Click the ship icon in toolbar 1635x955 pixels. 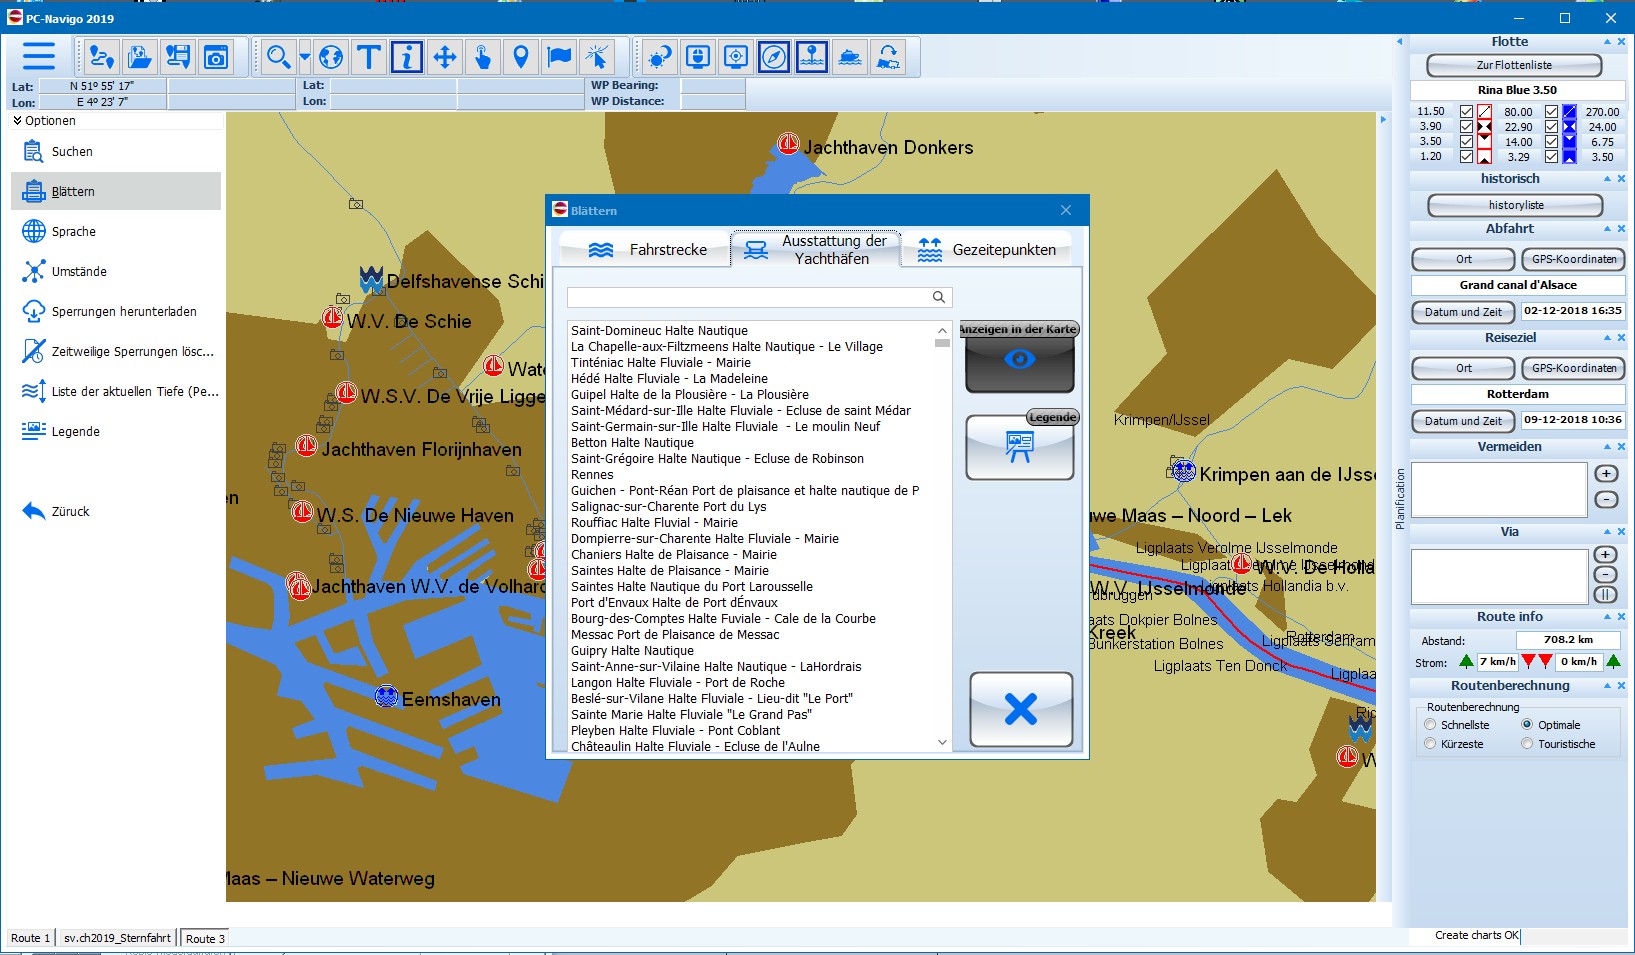tap(850, 58)
